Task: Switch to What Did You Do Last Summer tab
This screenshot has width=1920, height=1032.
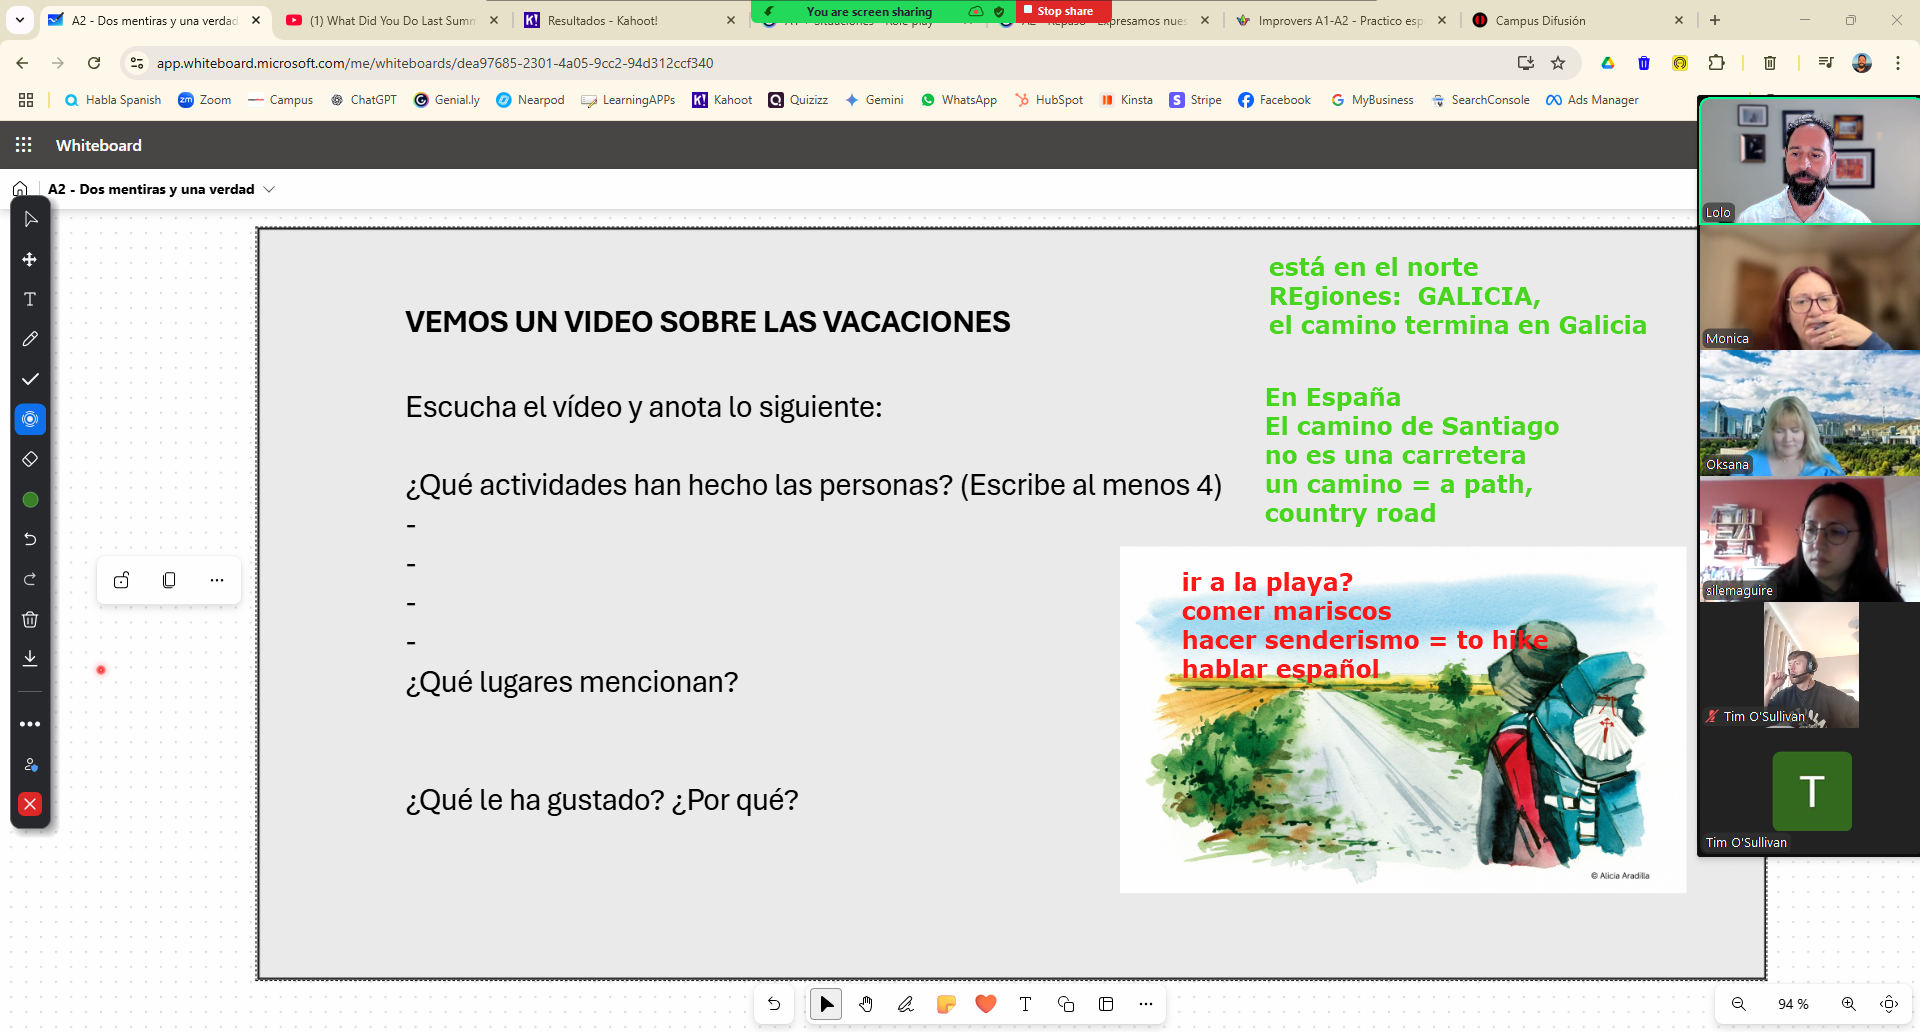Action: [x=390, y=20]
